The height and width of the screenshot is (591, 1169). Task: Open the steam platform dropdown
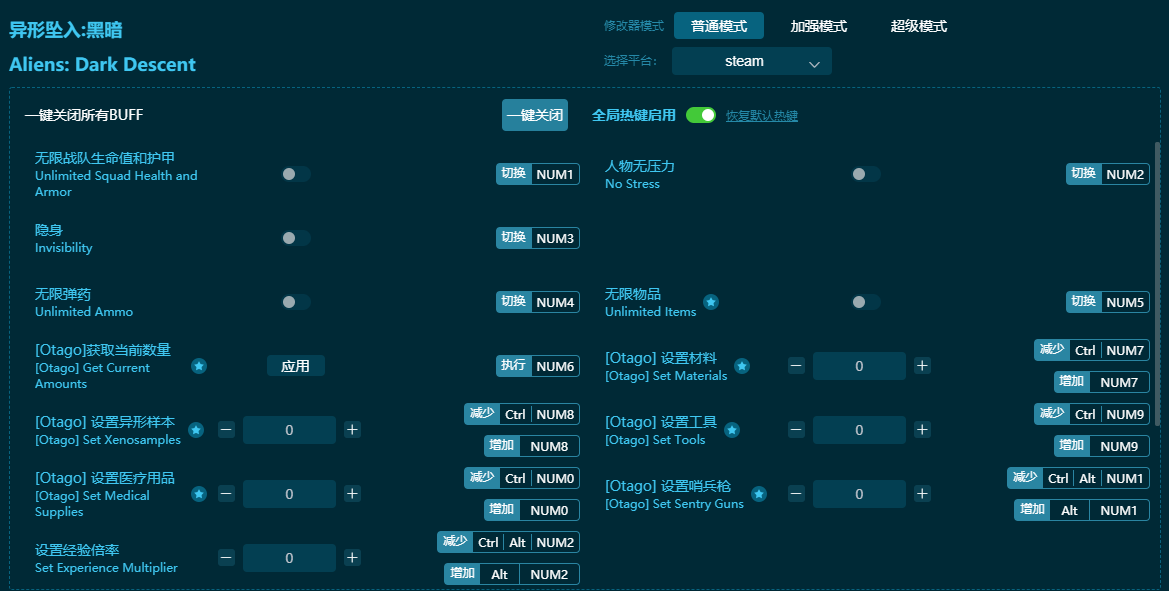tap(751, 61)
